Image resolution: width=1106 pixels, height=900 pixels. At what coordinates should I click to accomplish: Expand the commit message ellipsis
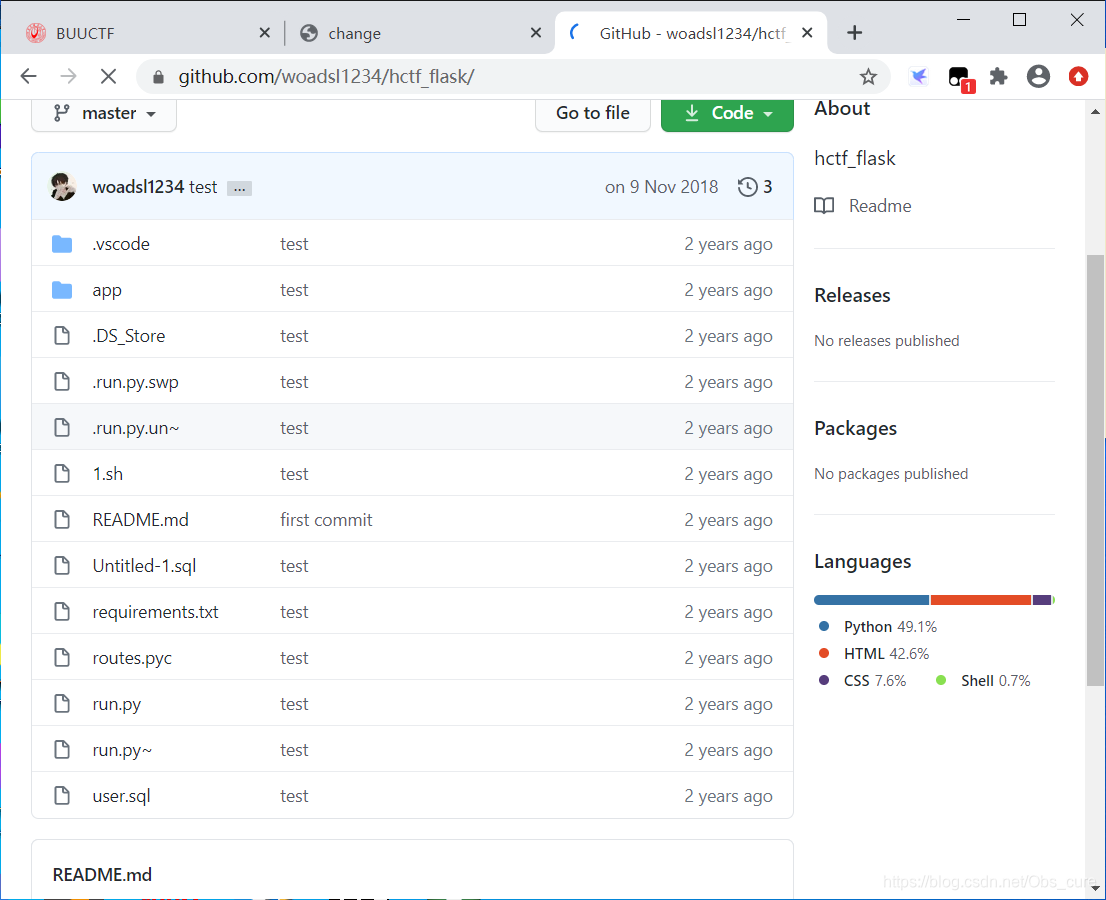(x=239, y=188)
